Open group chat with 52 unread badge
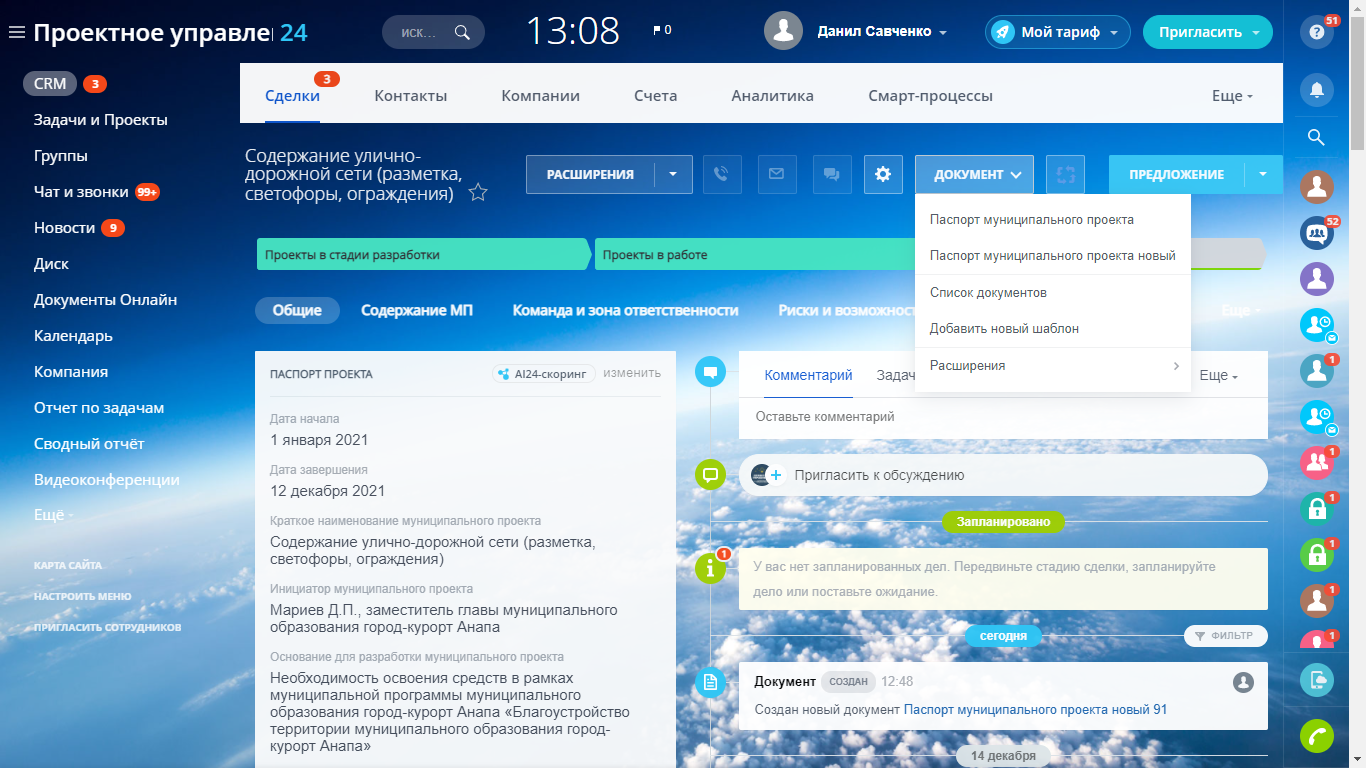The width and height of the screenshot is (1366, 768). click(1317, 233)
